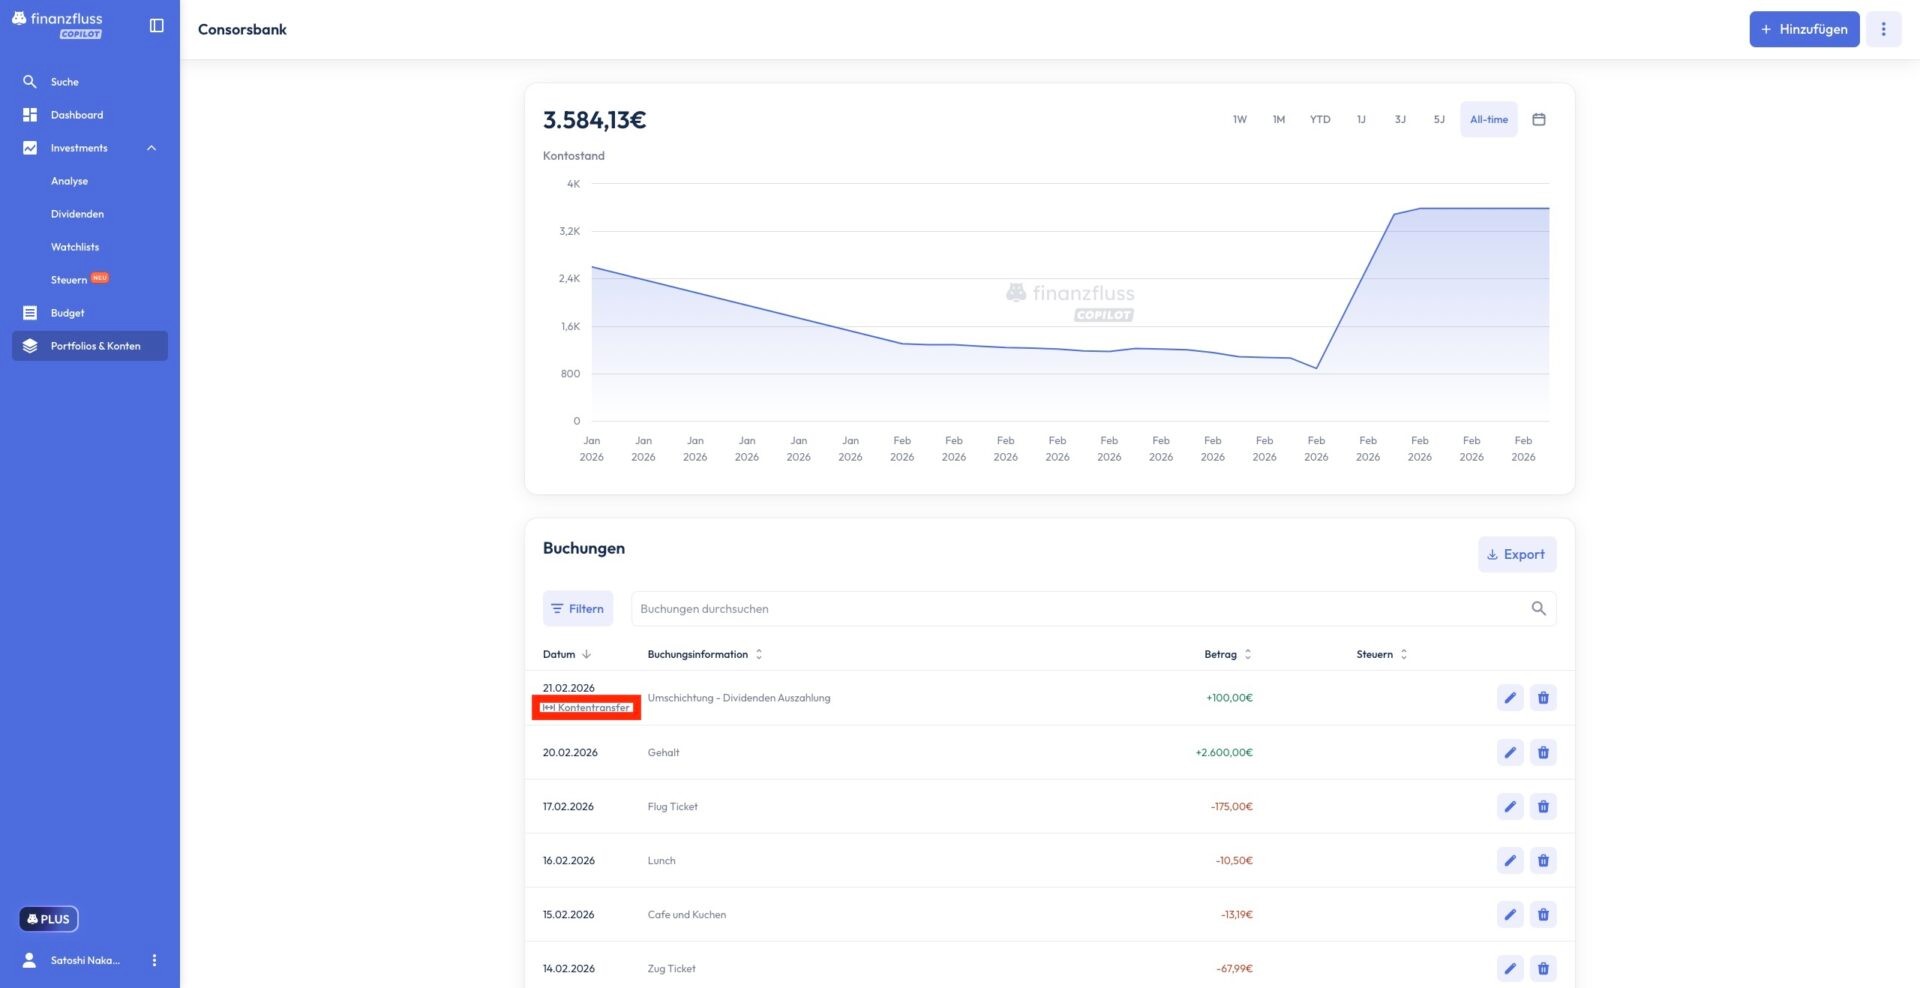Click the search magnifier in bookings field
The width and height of the screenshot is (1920, 988).
click(1538, 608)
